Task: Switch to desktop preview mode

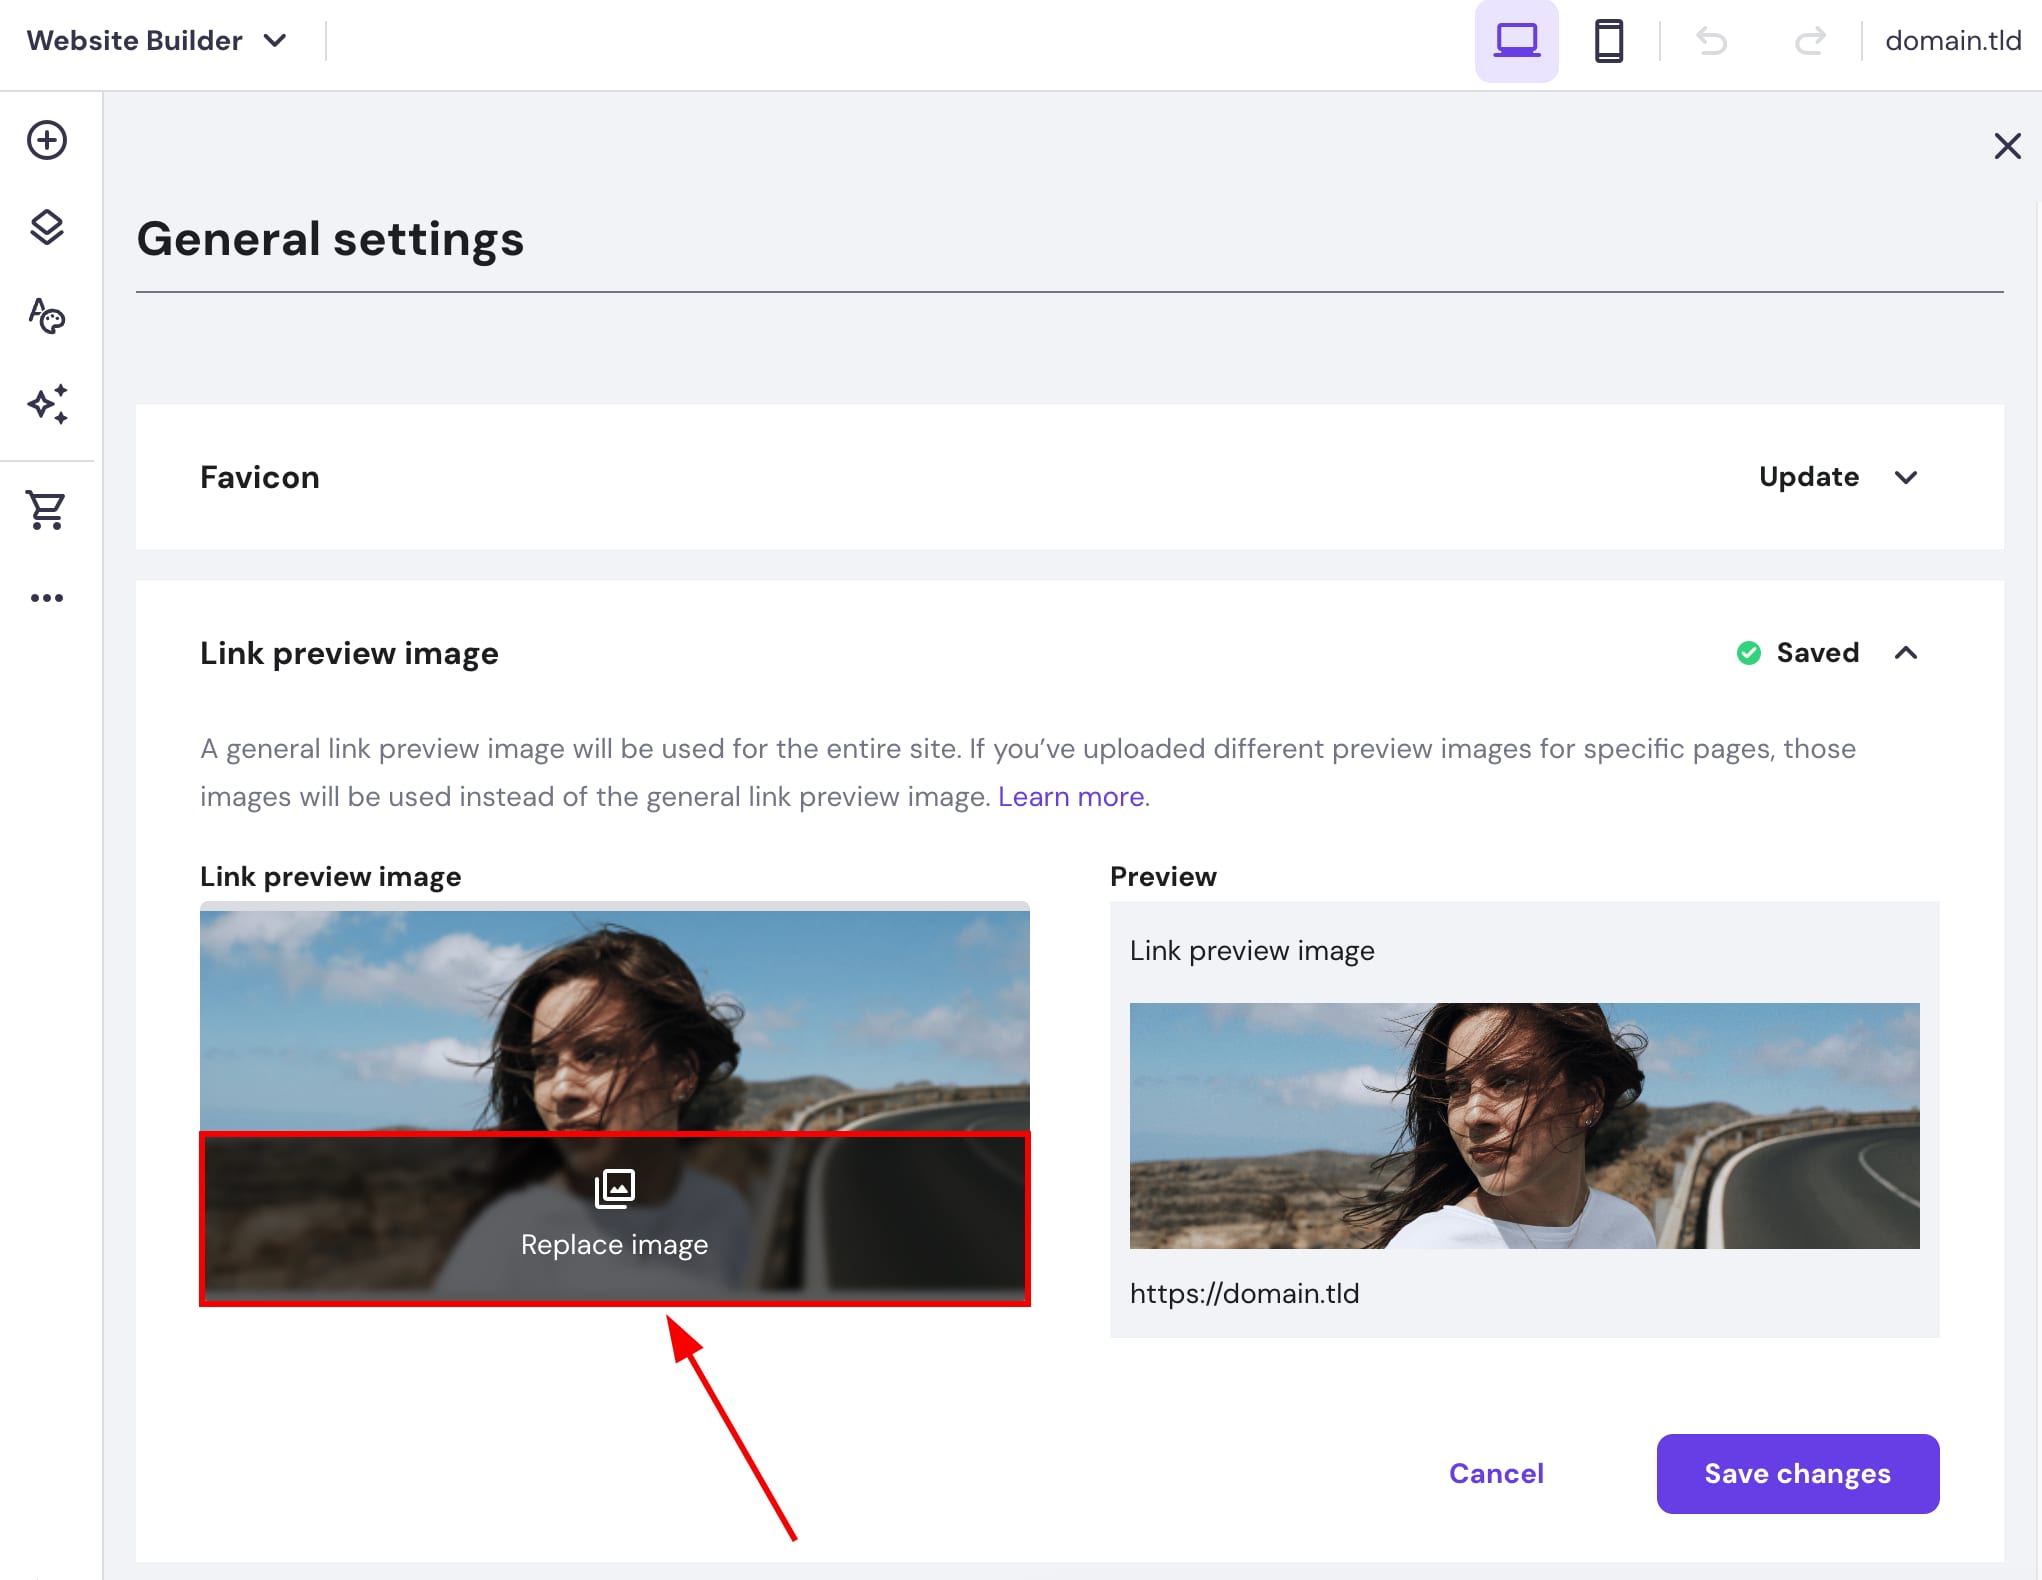Action: point(1516,41)
